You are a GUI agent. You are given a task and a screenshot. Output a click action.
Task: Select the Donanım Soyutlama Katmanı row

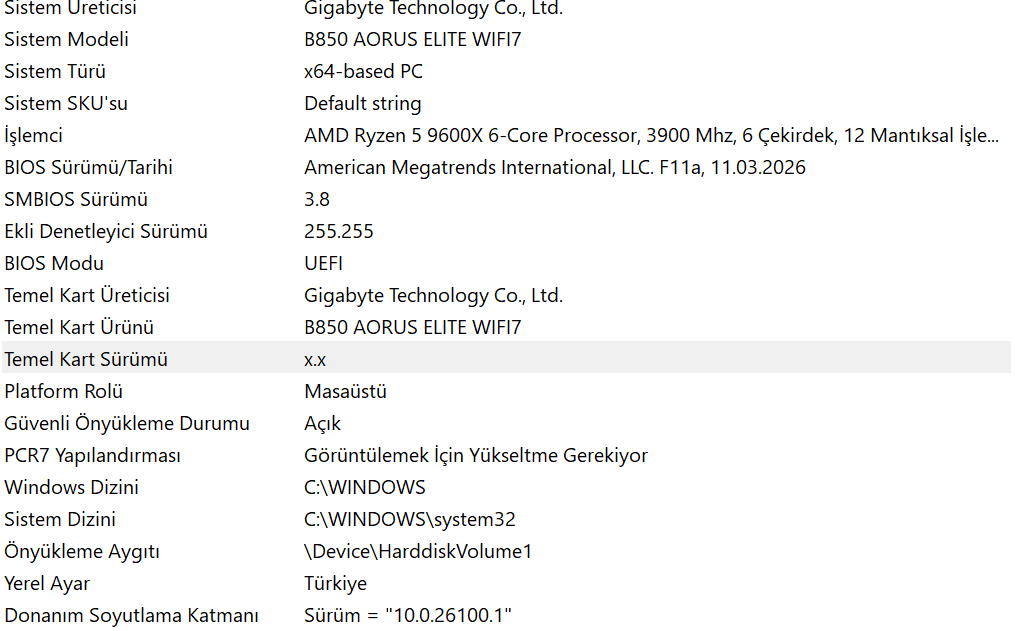pos(506,615)
